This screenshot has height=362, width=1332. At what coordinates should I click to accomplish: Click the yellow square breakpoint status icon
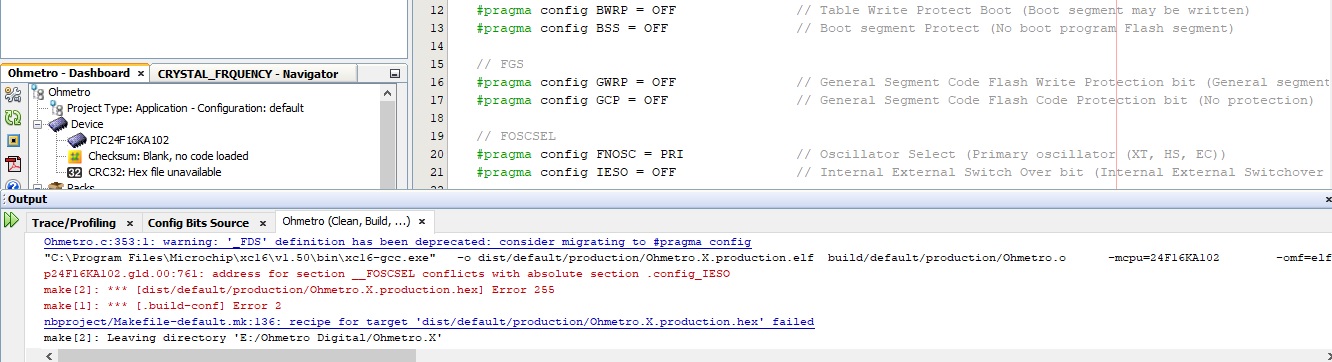[x=13, y=141]
